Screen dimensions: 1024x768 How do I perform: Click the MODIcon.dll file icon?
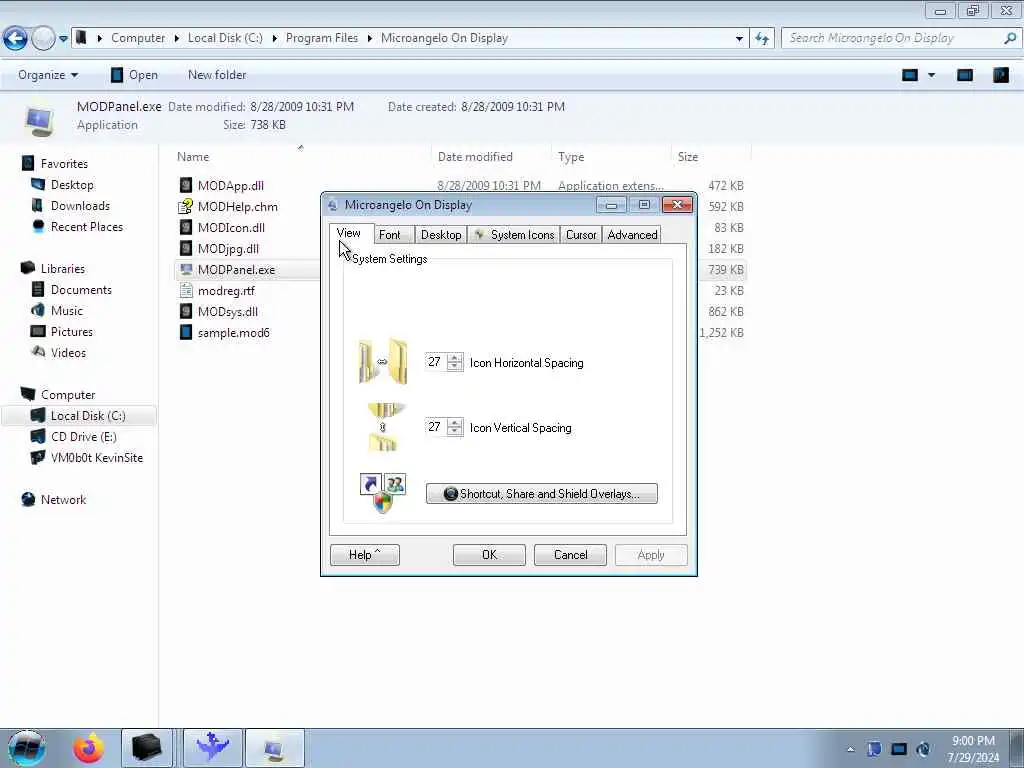pos(186,227)
